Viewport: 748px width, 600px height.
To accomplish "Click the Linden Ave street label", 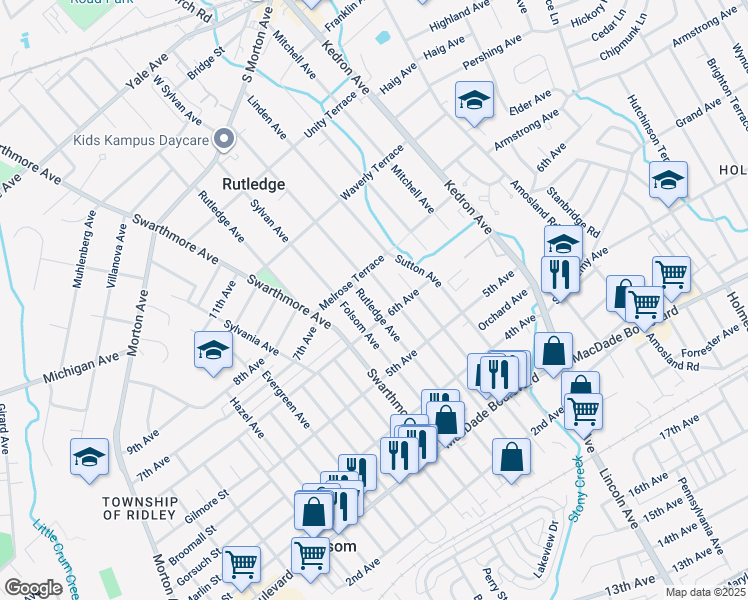I will [267, 117].
